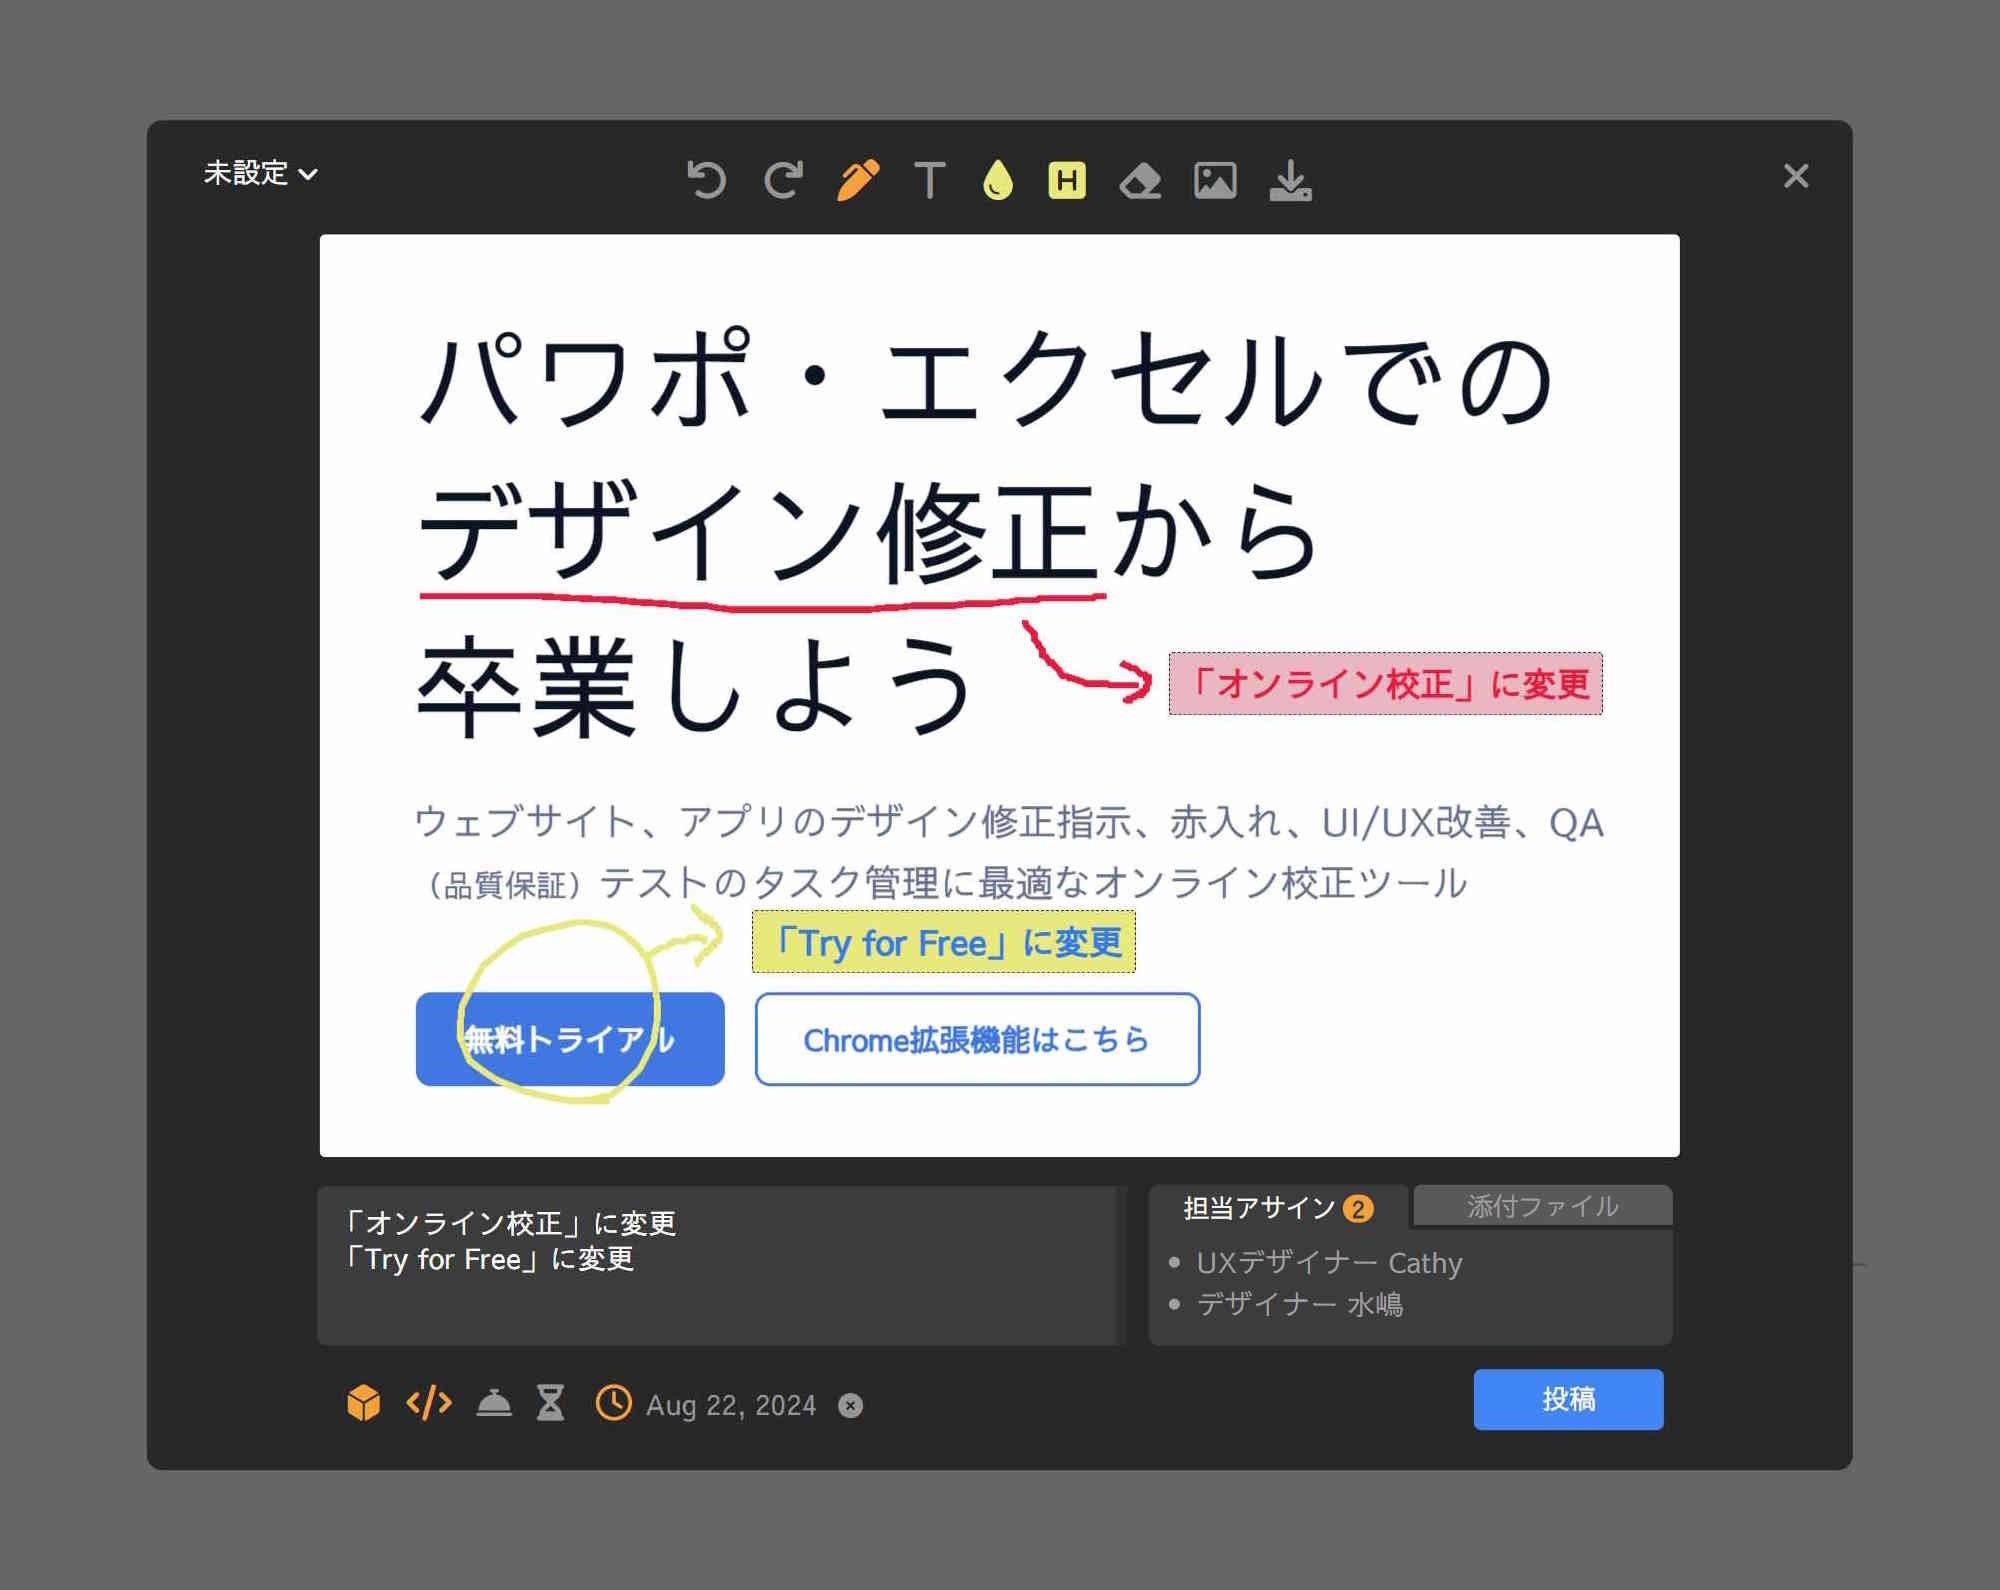Viewport: 2000px width, 1590px height.
Task: Click the redo arrow icon
Action: [783, 180]
